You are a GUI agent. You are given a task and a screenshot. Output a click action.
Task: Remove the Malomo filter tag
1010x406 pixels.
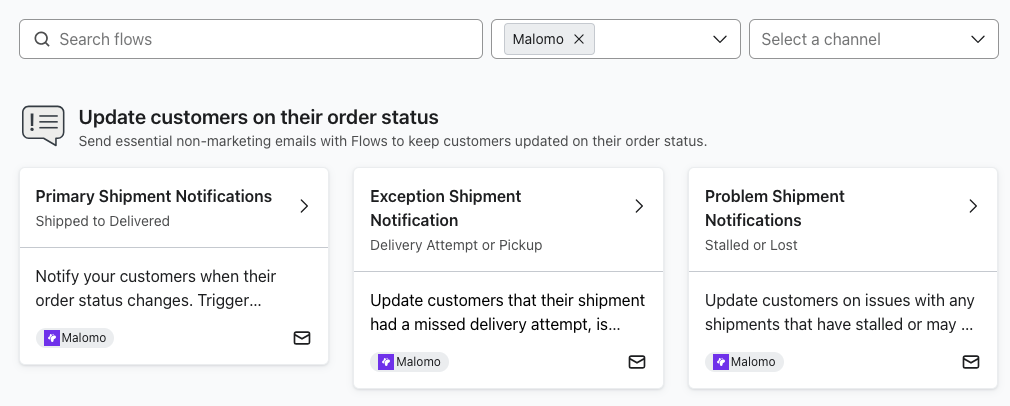pyautogui.click(x=579, y=40)
